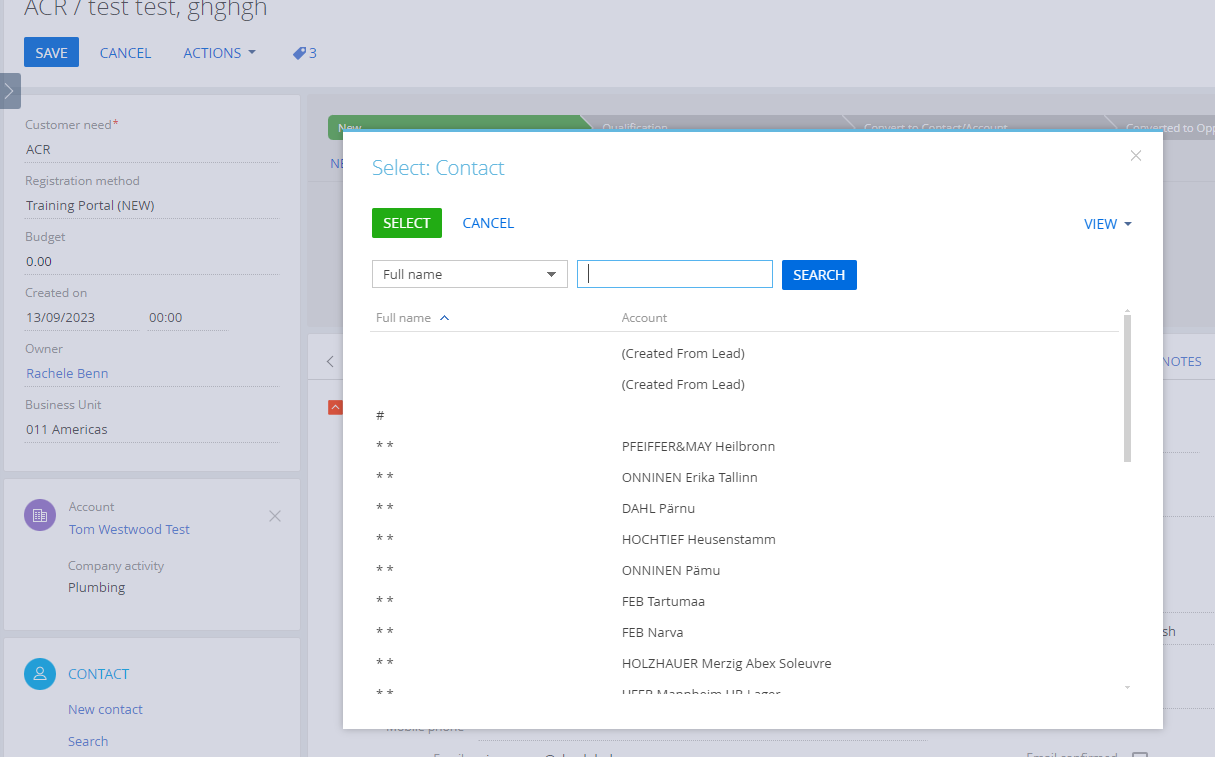Click the green SELECT button
This screenshot has height=757, width=1215.
(x=407, y=223)
